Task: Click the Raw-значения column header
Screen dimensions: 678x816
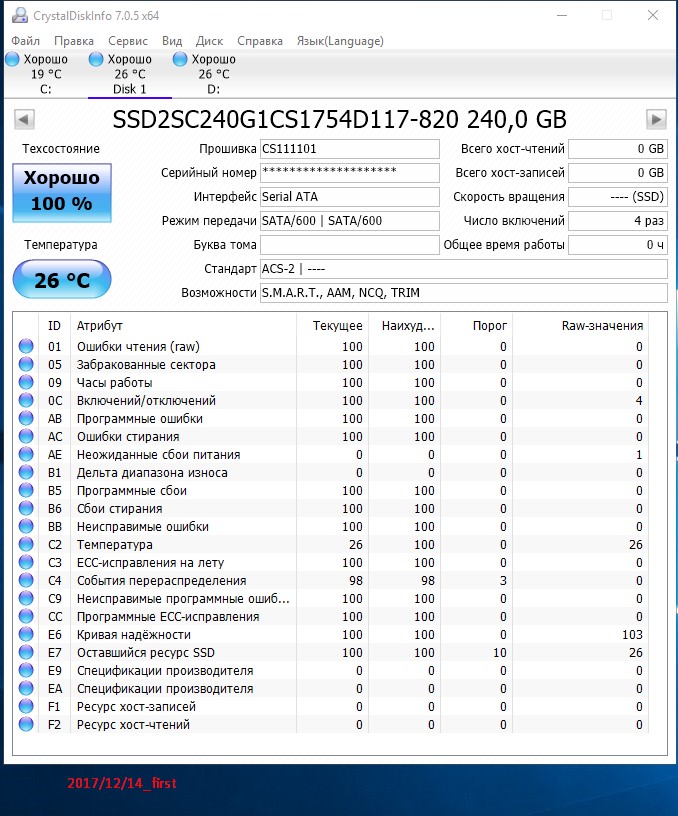Action: point(580,326)
